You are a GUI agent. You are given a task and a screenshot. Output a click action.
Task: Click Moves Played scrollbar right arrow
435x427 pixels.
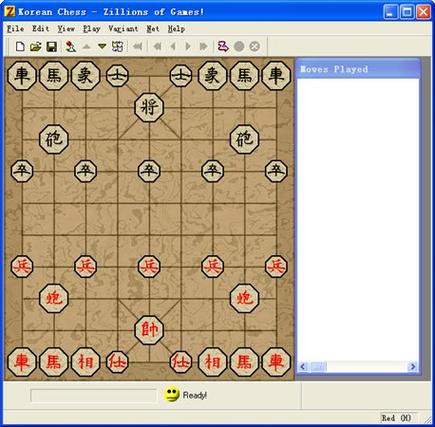413,367
